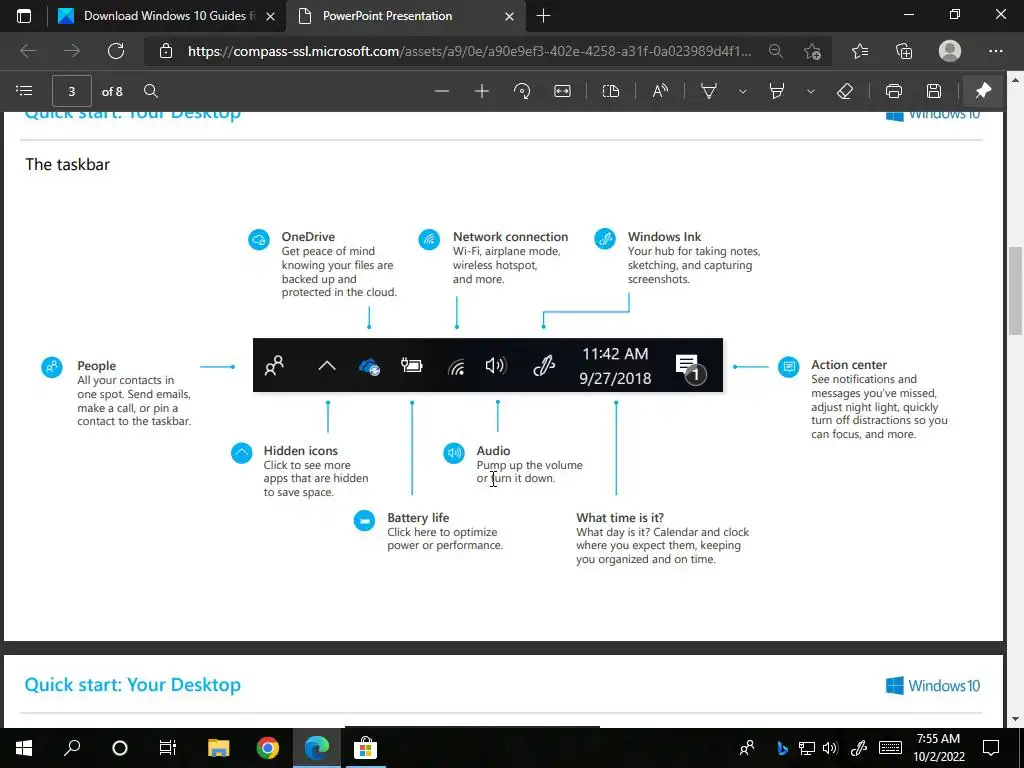
Task: Open Cortana from the taskbar
Action: coord(120,747)
